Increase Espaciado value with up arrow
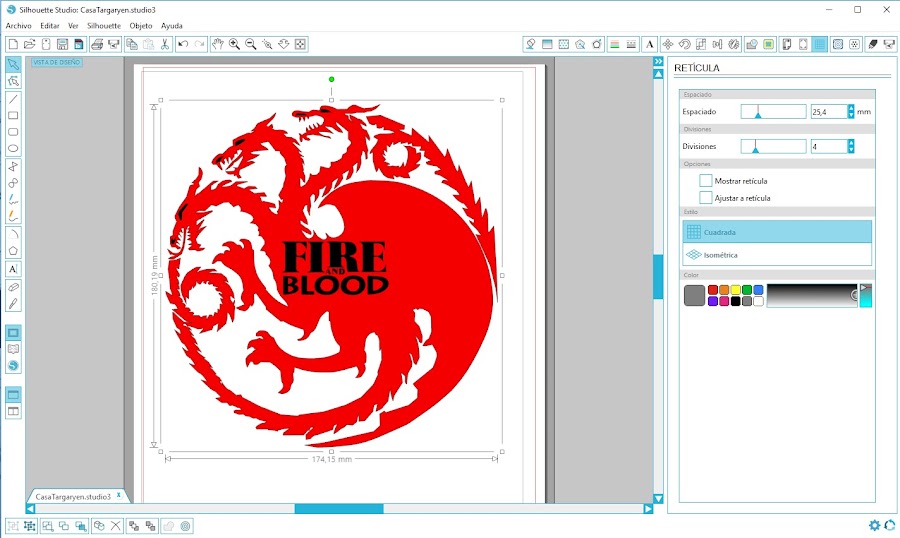The width and height of the screenshot is (900, 538). 851,108
